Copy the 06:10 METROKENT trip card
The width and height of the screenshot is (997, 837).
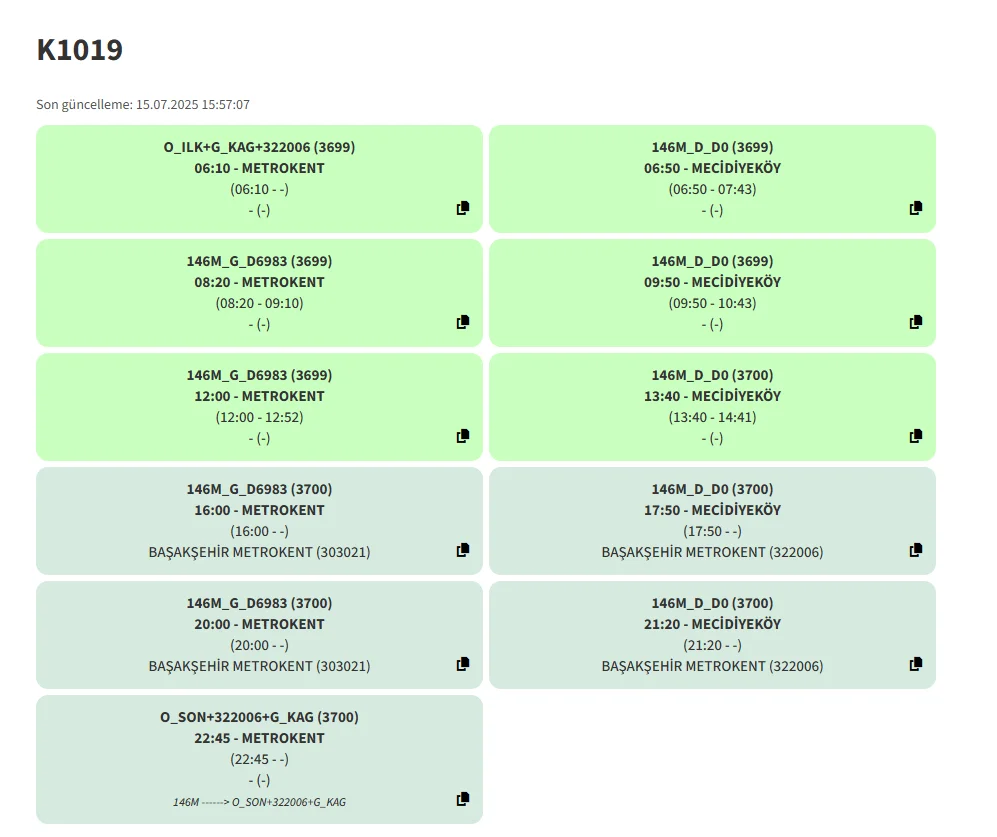(x=463, y=208)
